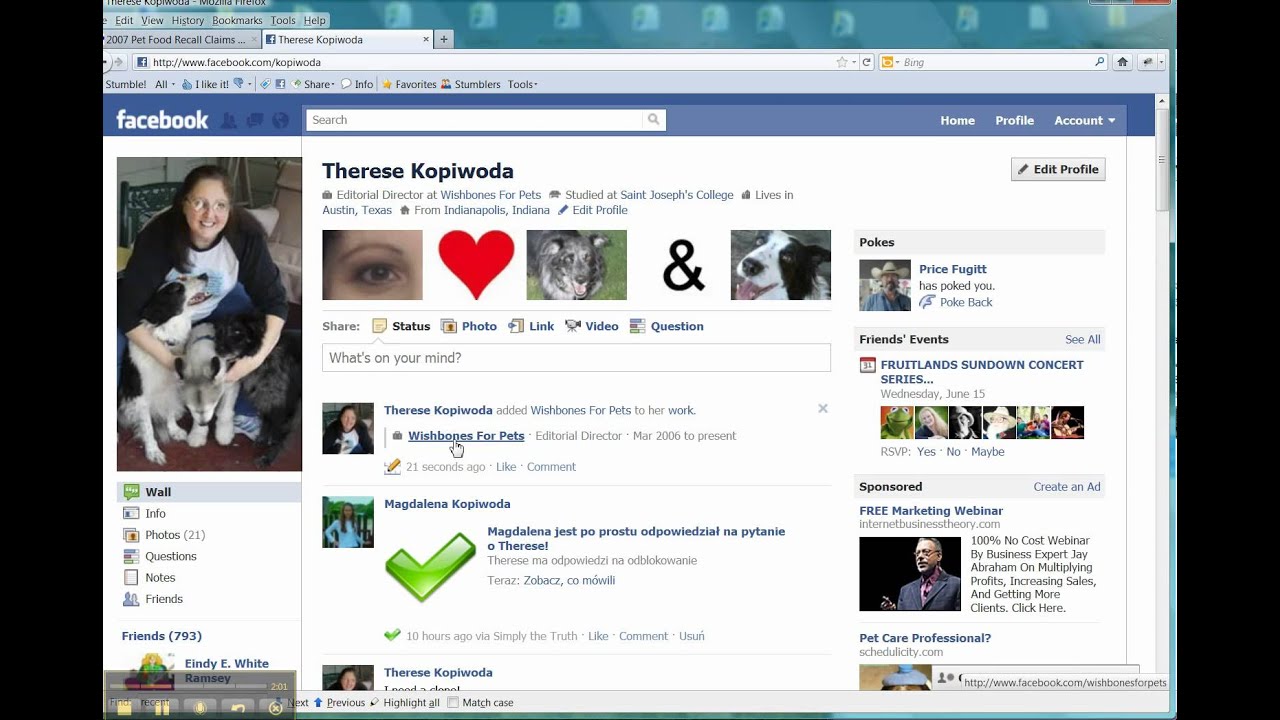Screen dimensions: 1280x720
Task: Toggle Highlight all in find bar
Action: click(405, 702)
